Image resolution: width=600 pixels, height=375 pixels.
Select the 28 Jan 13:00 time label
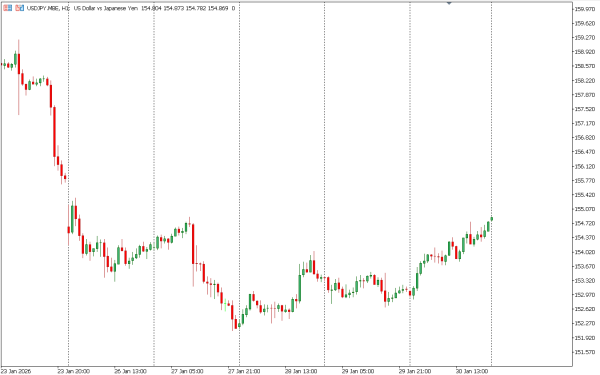(x=301, y=371)
